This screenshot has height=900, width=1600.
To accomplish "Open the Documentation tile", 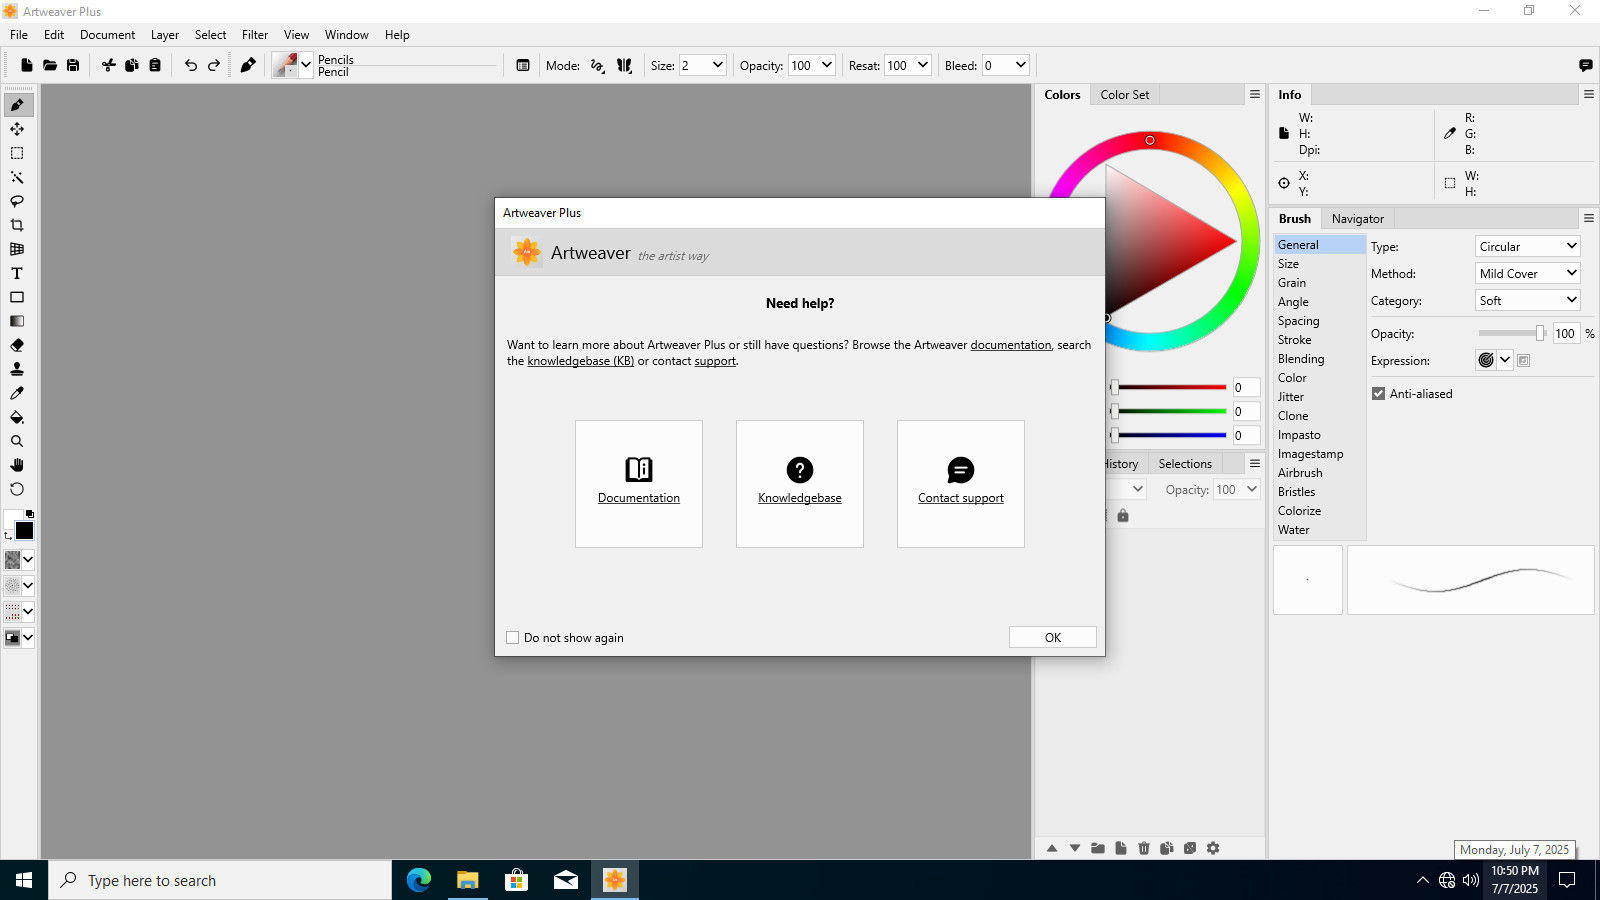I will point(639,484).
